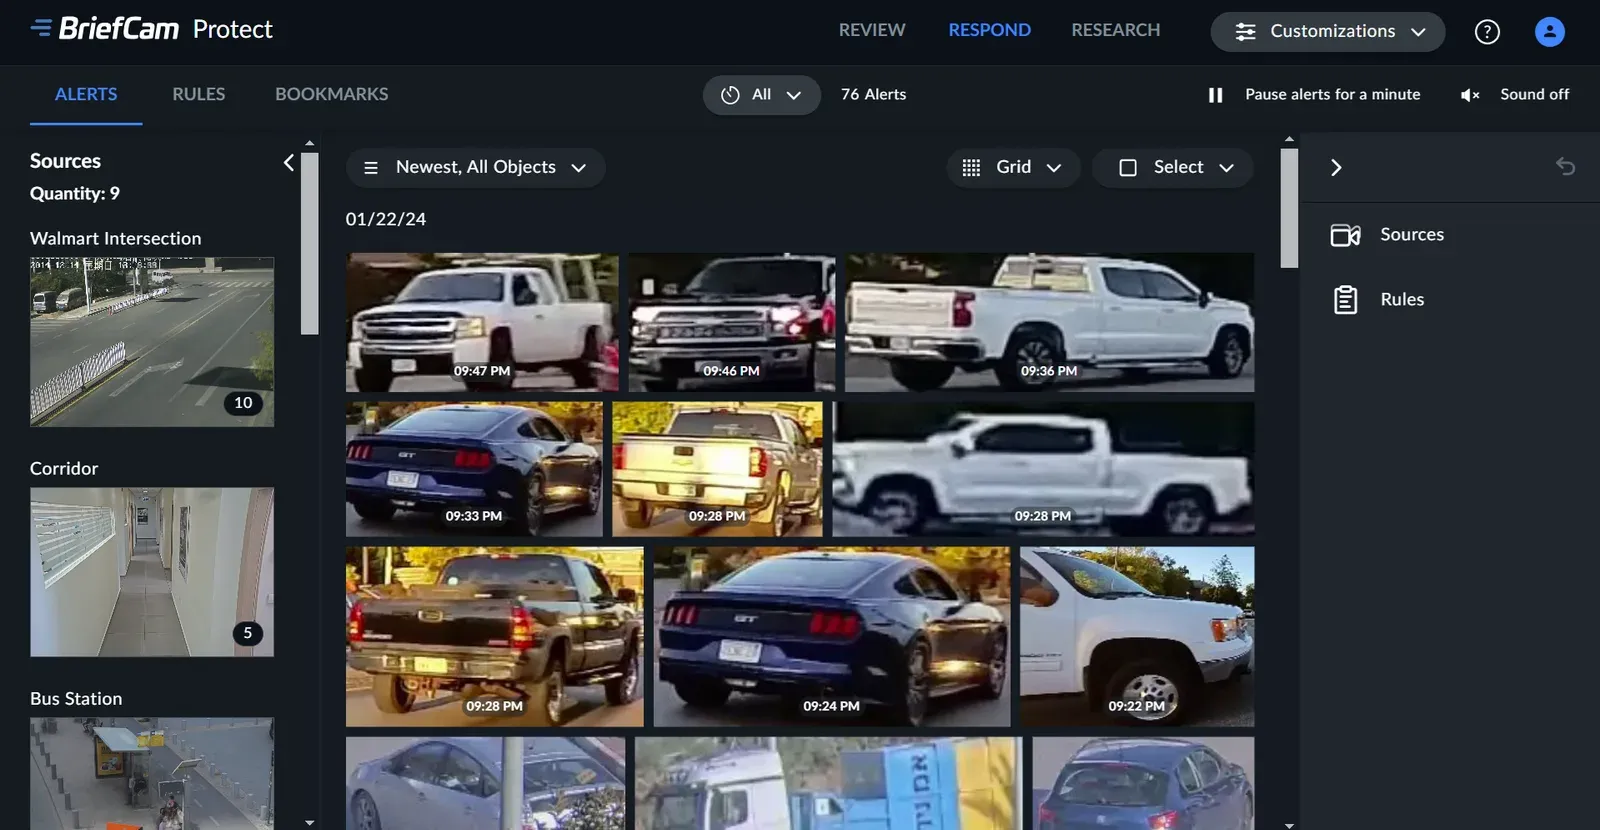The image size is (1600, 830).
Task: Go to the REVIEW tab
Action: [872, 30]
